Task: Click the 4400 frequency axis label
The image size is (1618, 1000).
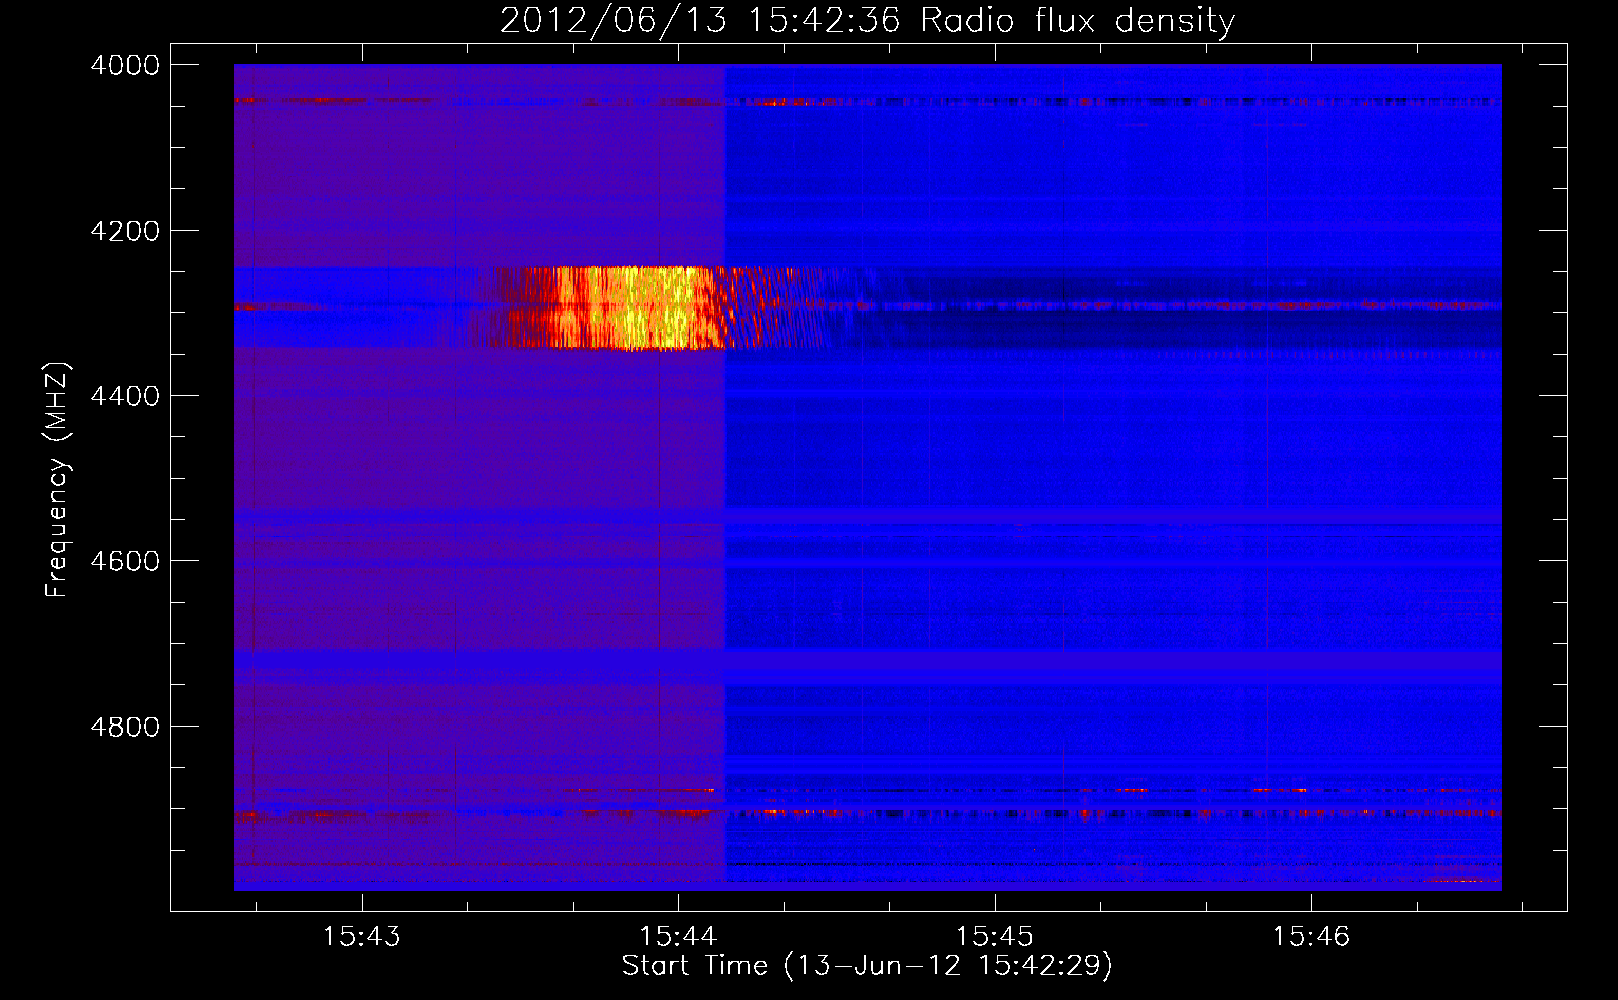Action: (125, 396)
